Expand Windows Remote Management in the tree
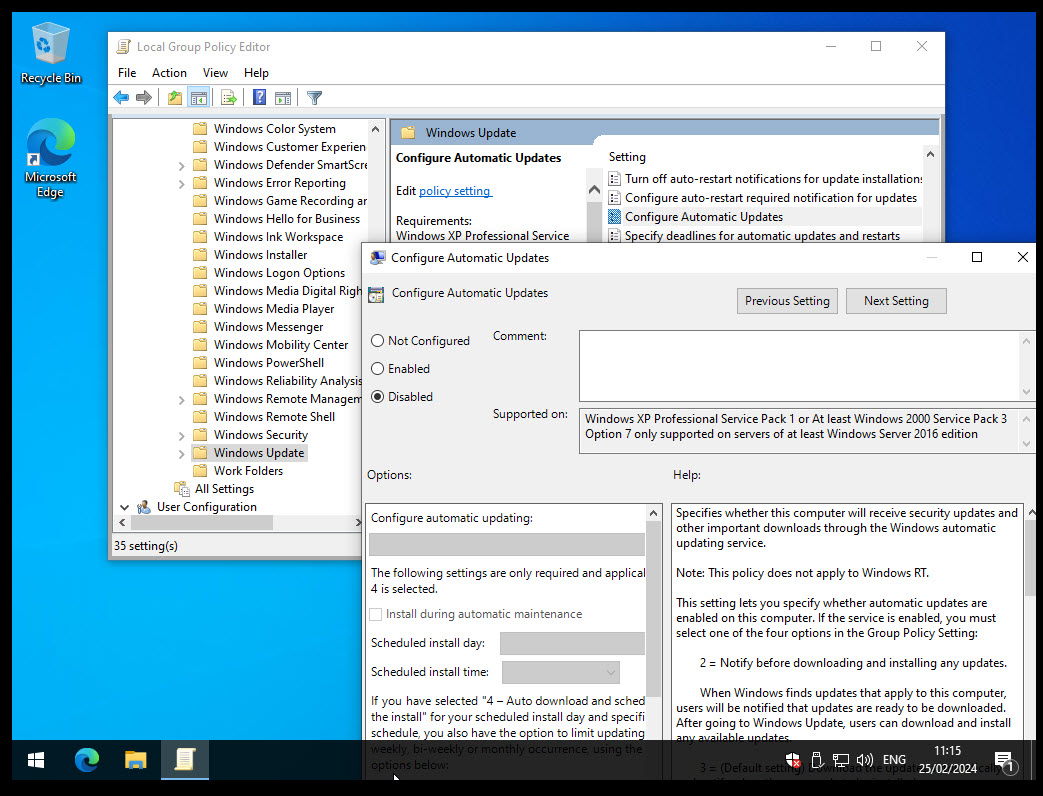The width and height of the screenshot is (1043, 796). click(x=182, y=398)
